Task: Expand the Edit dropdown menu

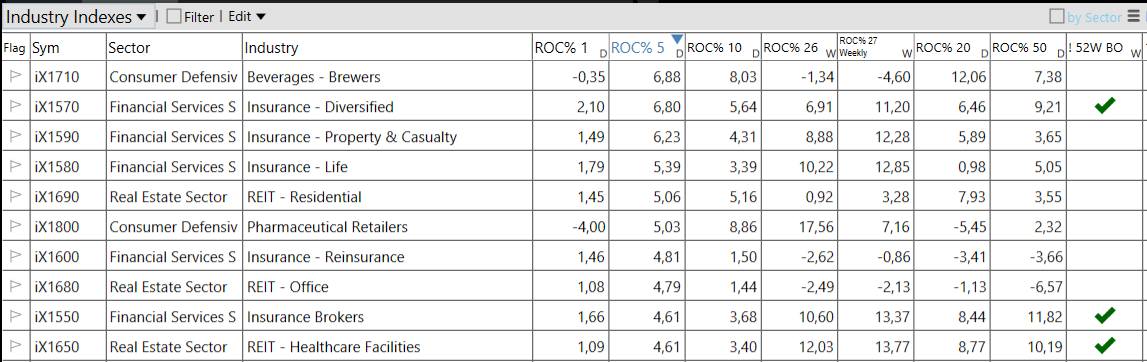Action: pyautogui.click(x=247, y=17)
